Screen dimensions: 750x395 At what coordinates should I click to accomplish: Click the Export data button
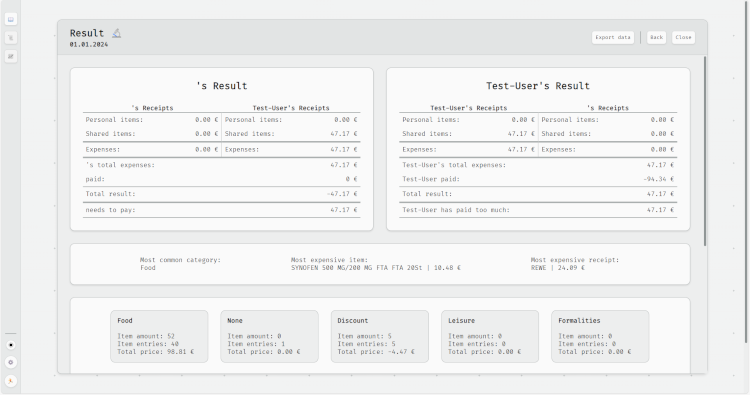tap(613, 37)
